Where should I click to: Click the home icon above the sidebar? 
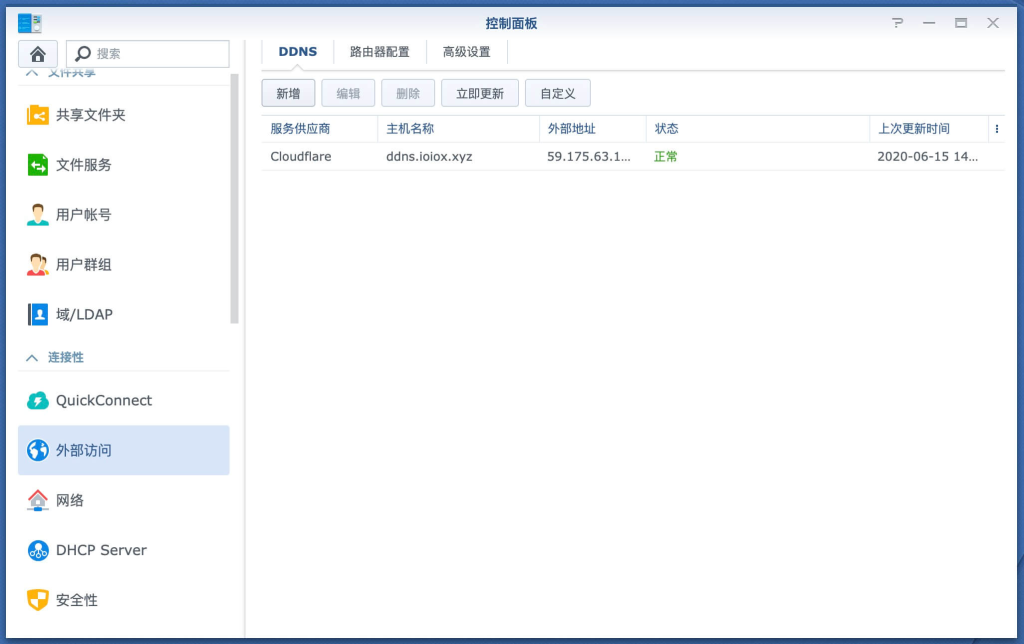(37, 53)
